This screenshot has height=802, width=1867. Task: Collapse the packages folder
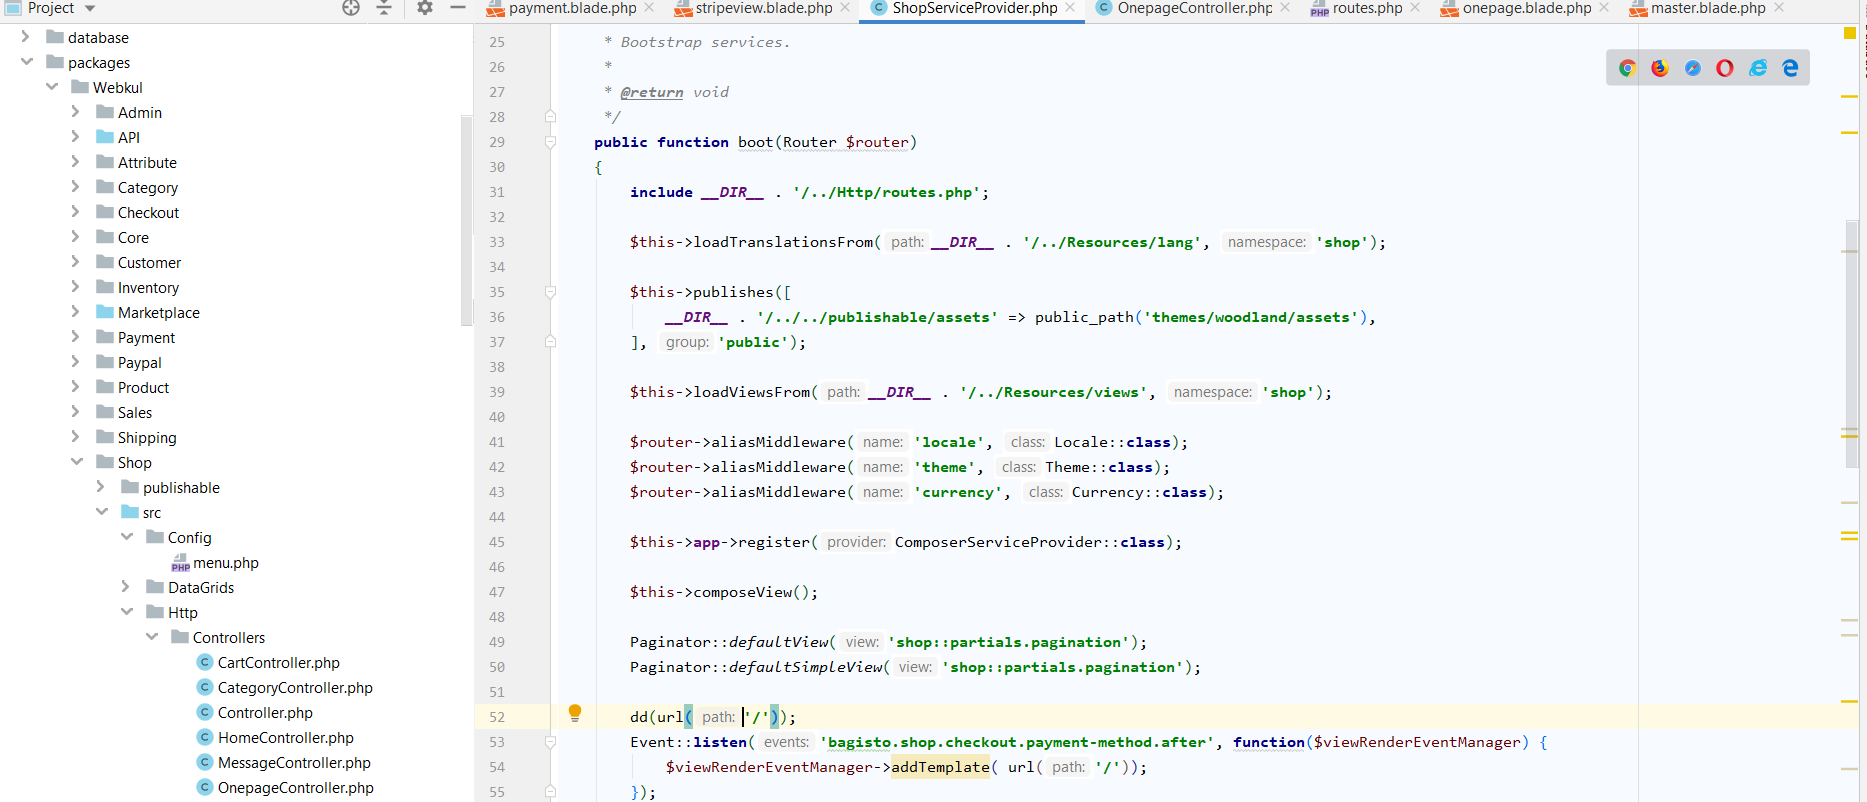(x=26, y=62)
